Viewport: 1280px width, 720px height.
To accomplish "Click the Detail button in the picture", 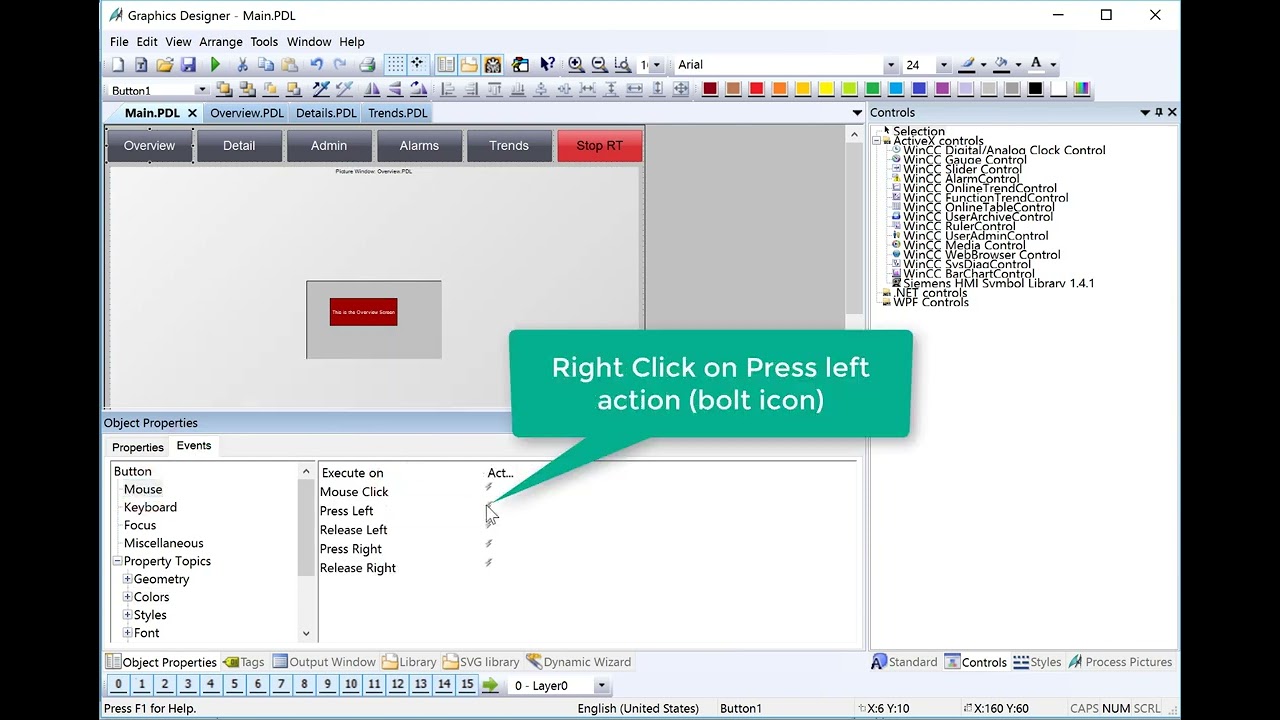I will tap(239, 146).
